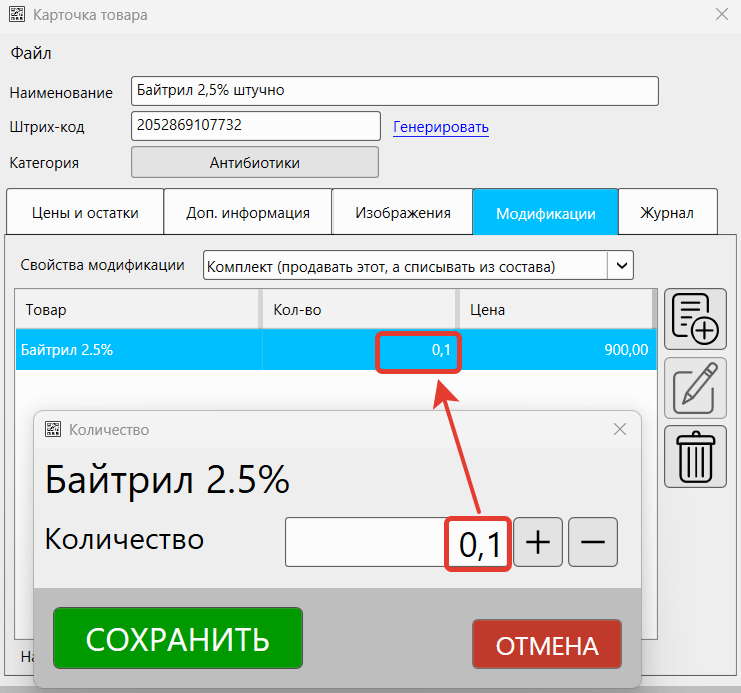Click into the Наименование text field

pyautogui.click(x=394, y=90)
